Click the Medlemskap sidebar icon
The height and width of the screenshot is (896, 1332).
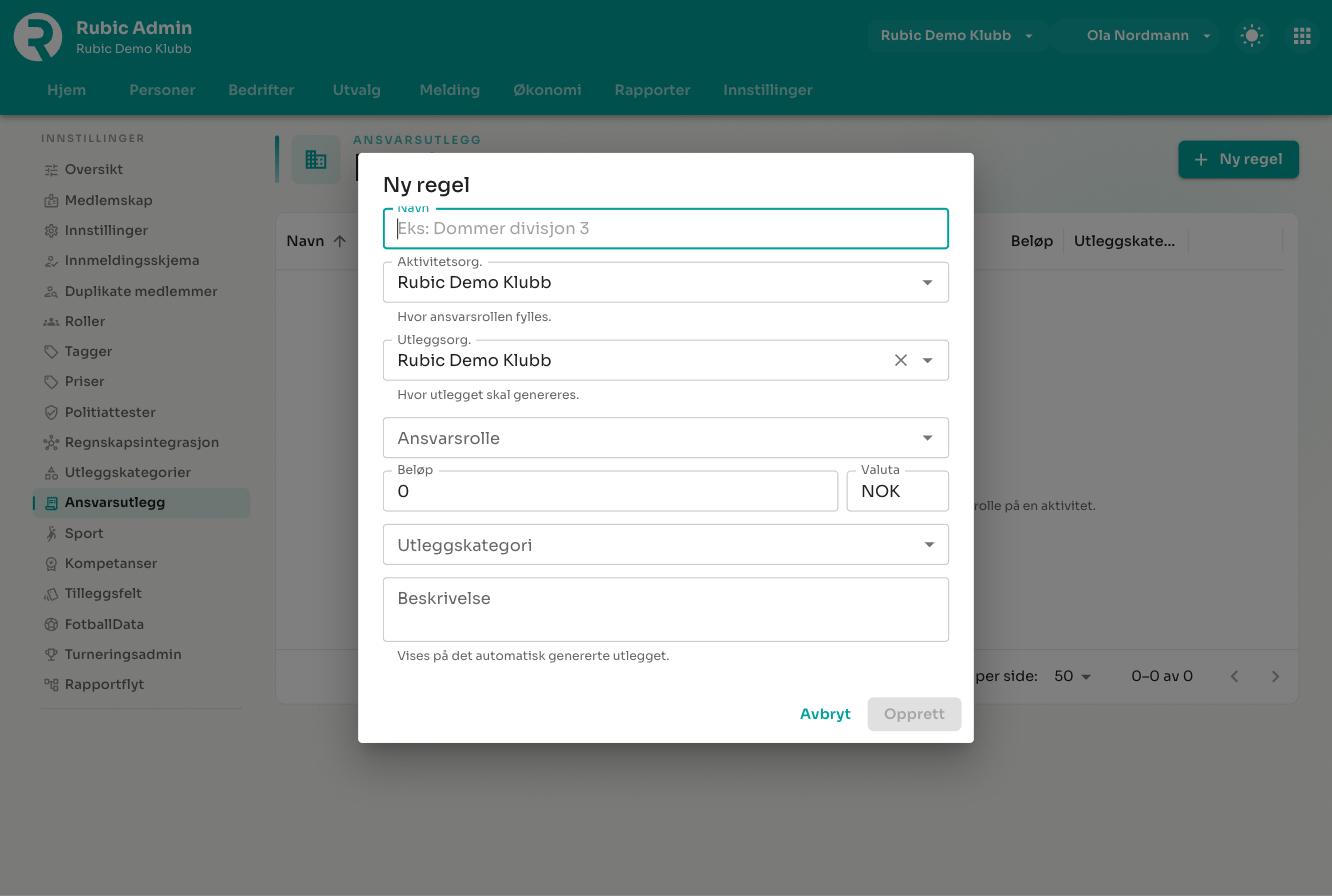point(51,200)
